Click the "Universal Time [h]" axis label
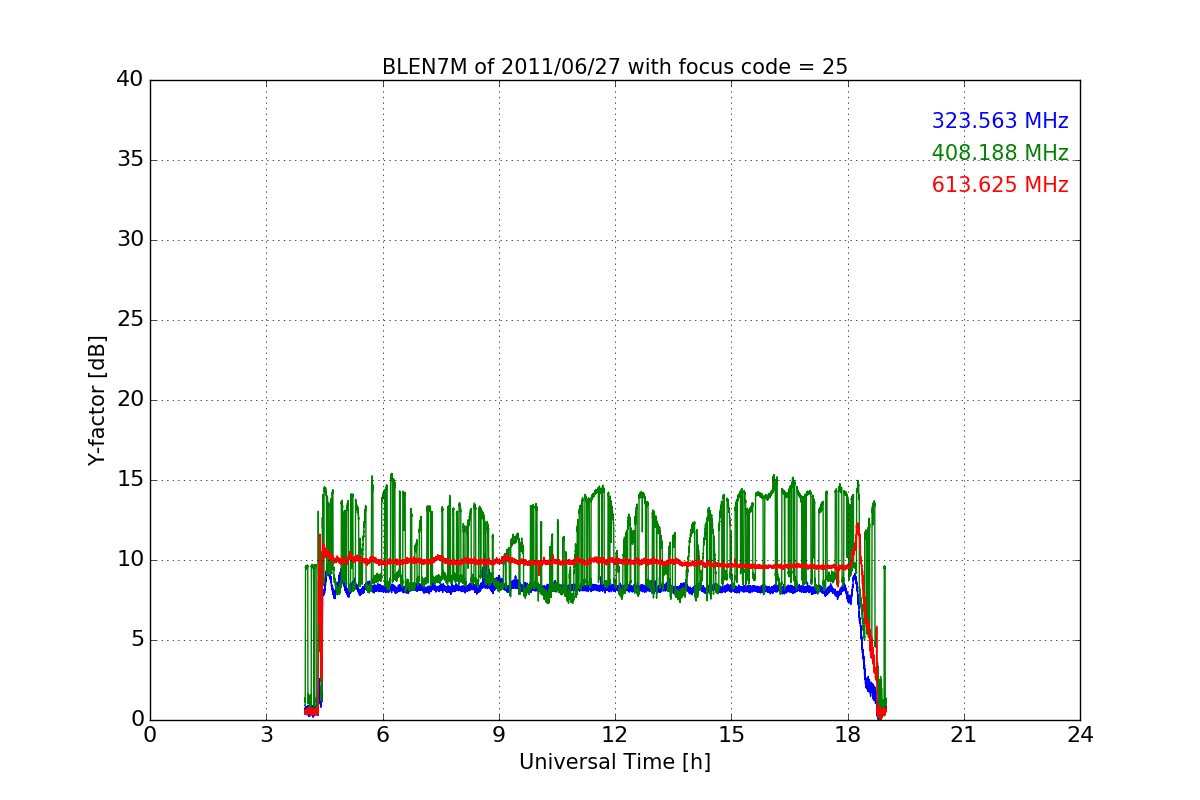 (x=614, y=762)
